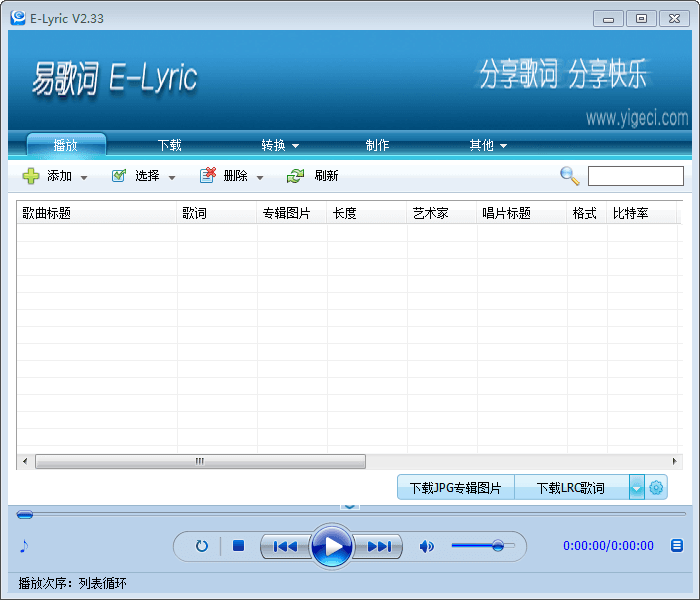Sort by 比特率 column header
This screenshot has height=600, width=700.
click(x=642, y=213)
